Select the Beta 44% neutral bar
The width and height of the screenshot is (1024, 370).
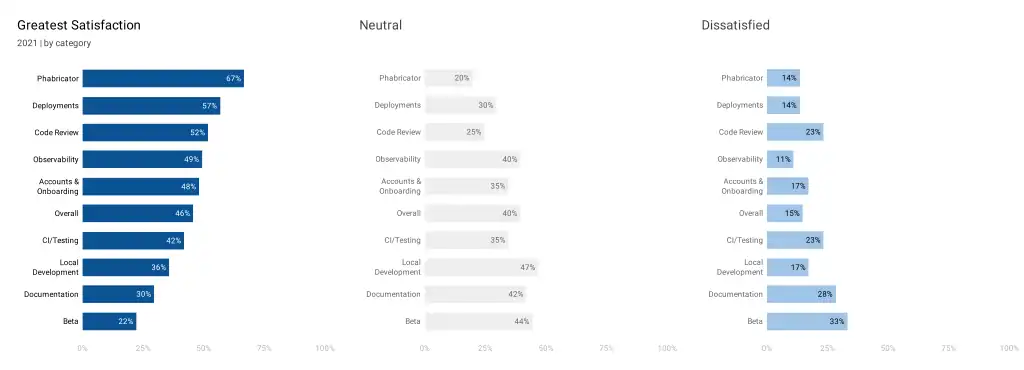tap(478, 321)
